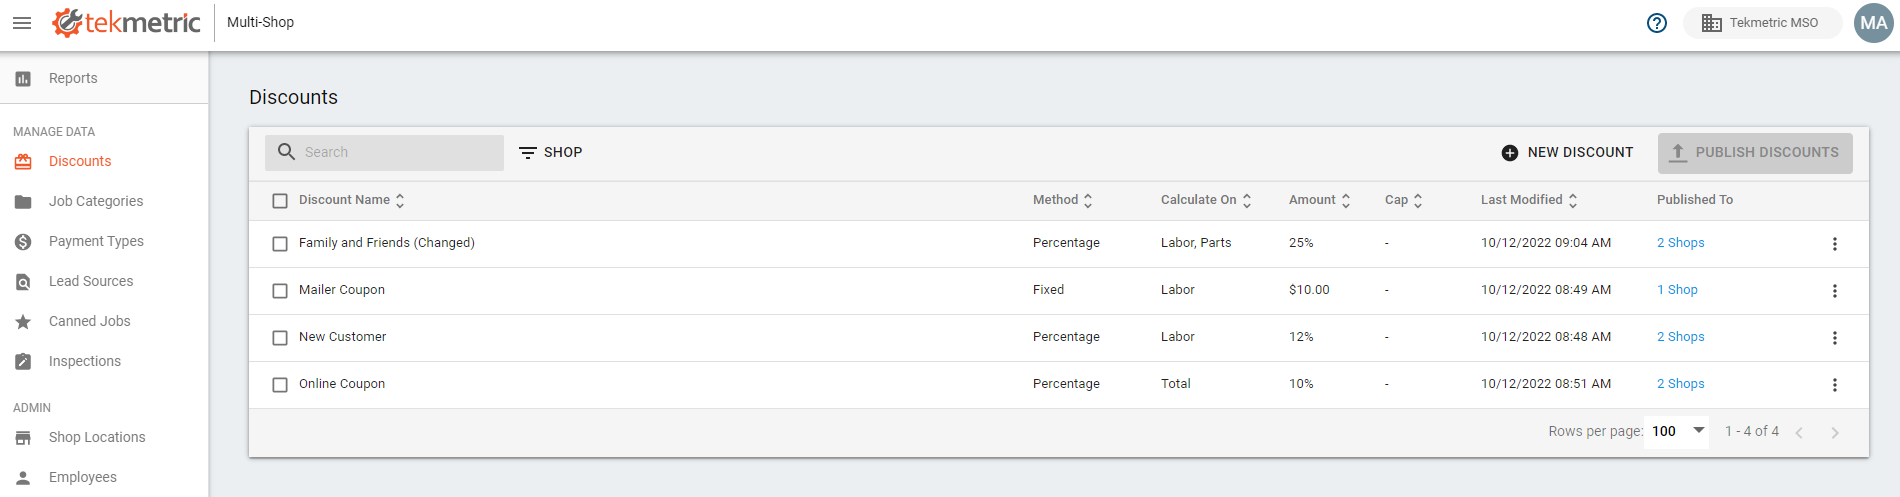Open Inspections in the sidebar
1900x497 pixels.
104,361
